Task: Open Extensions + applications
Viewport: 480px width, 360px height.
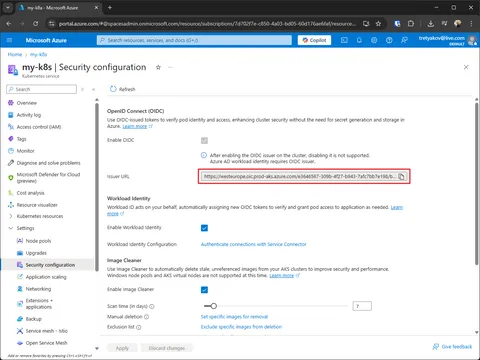Action: pos(39,304)
